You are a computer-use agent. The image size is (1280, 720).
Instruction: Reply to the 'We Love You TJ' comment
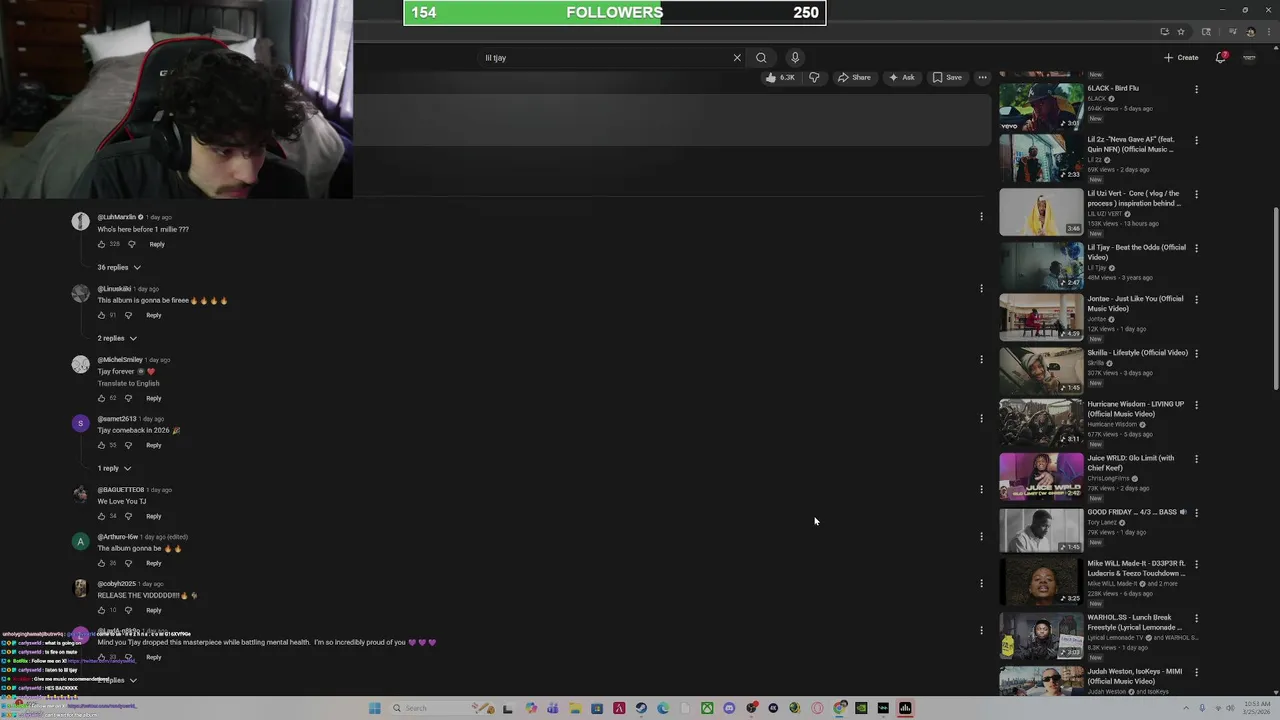coord(153,516)
